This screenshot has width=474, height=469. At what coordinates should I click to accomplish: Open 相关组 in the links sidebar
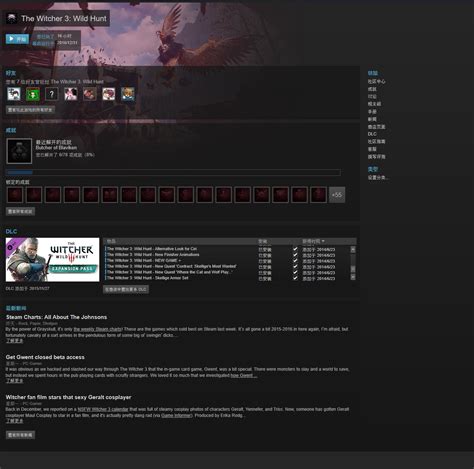pos(374,104)
